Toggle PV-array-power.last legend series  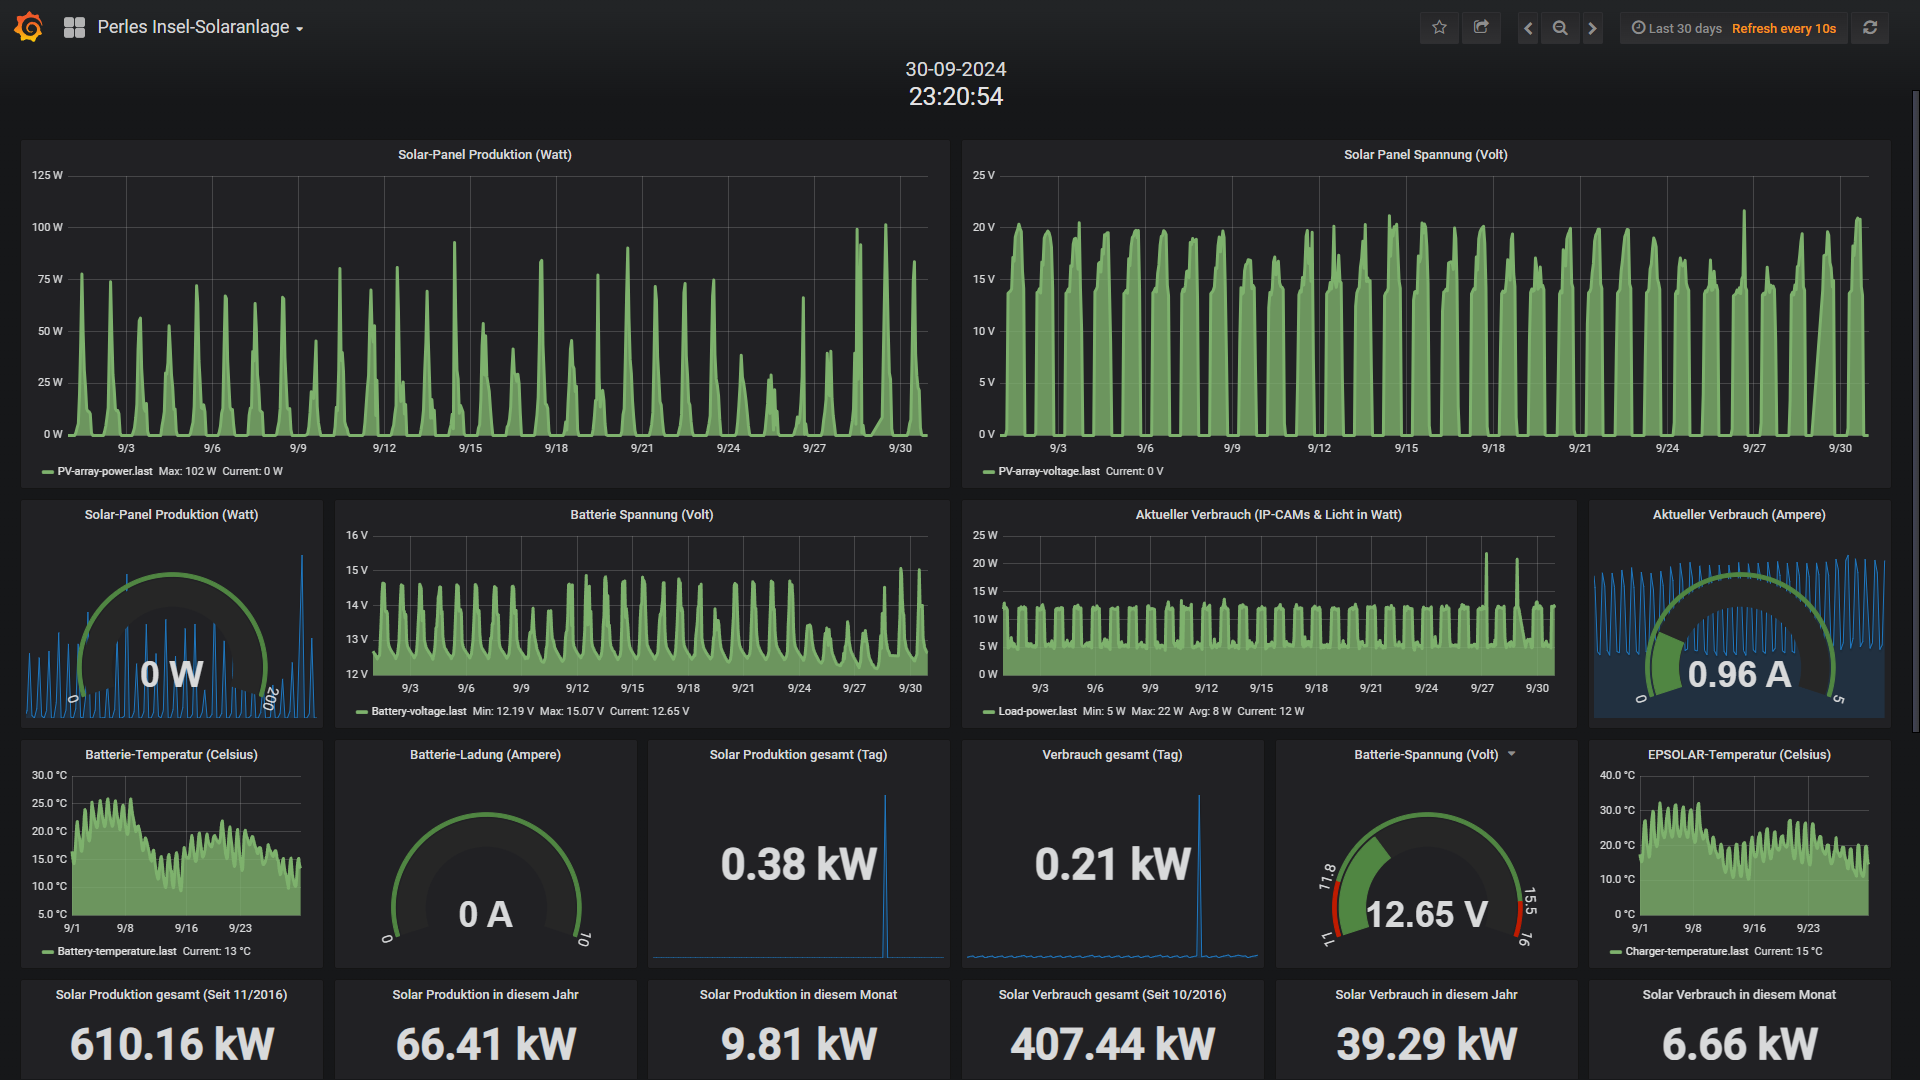104,472
